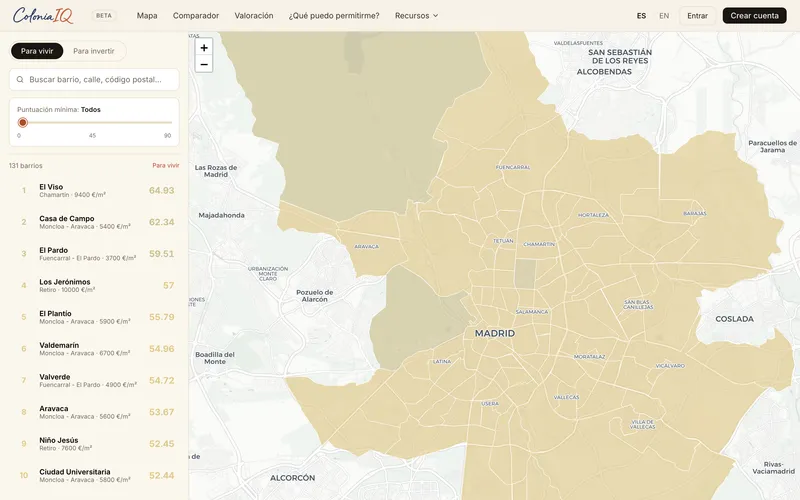Click the 62.34 score value
This screenshot has width=800, height=500.
click(x=162, y=222)
